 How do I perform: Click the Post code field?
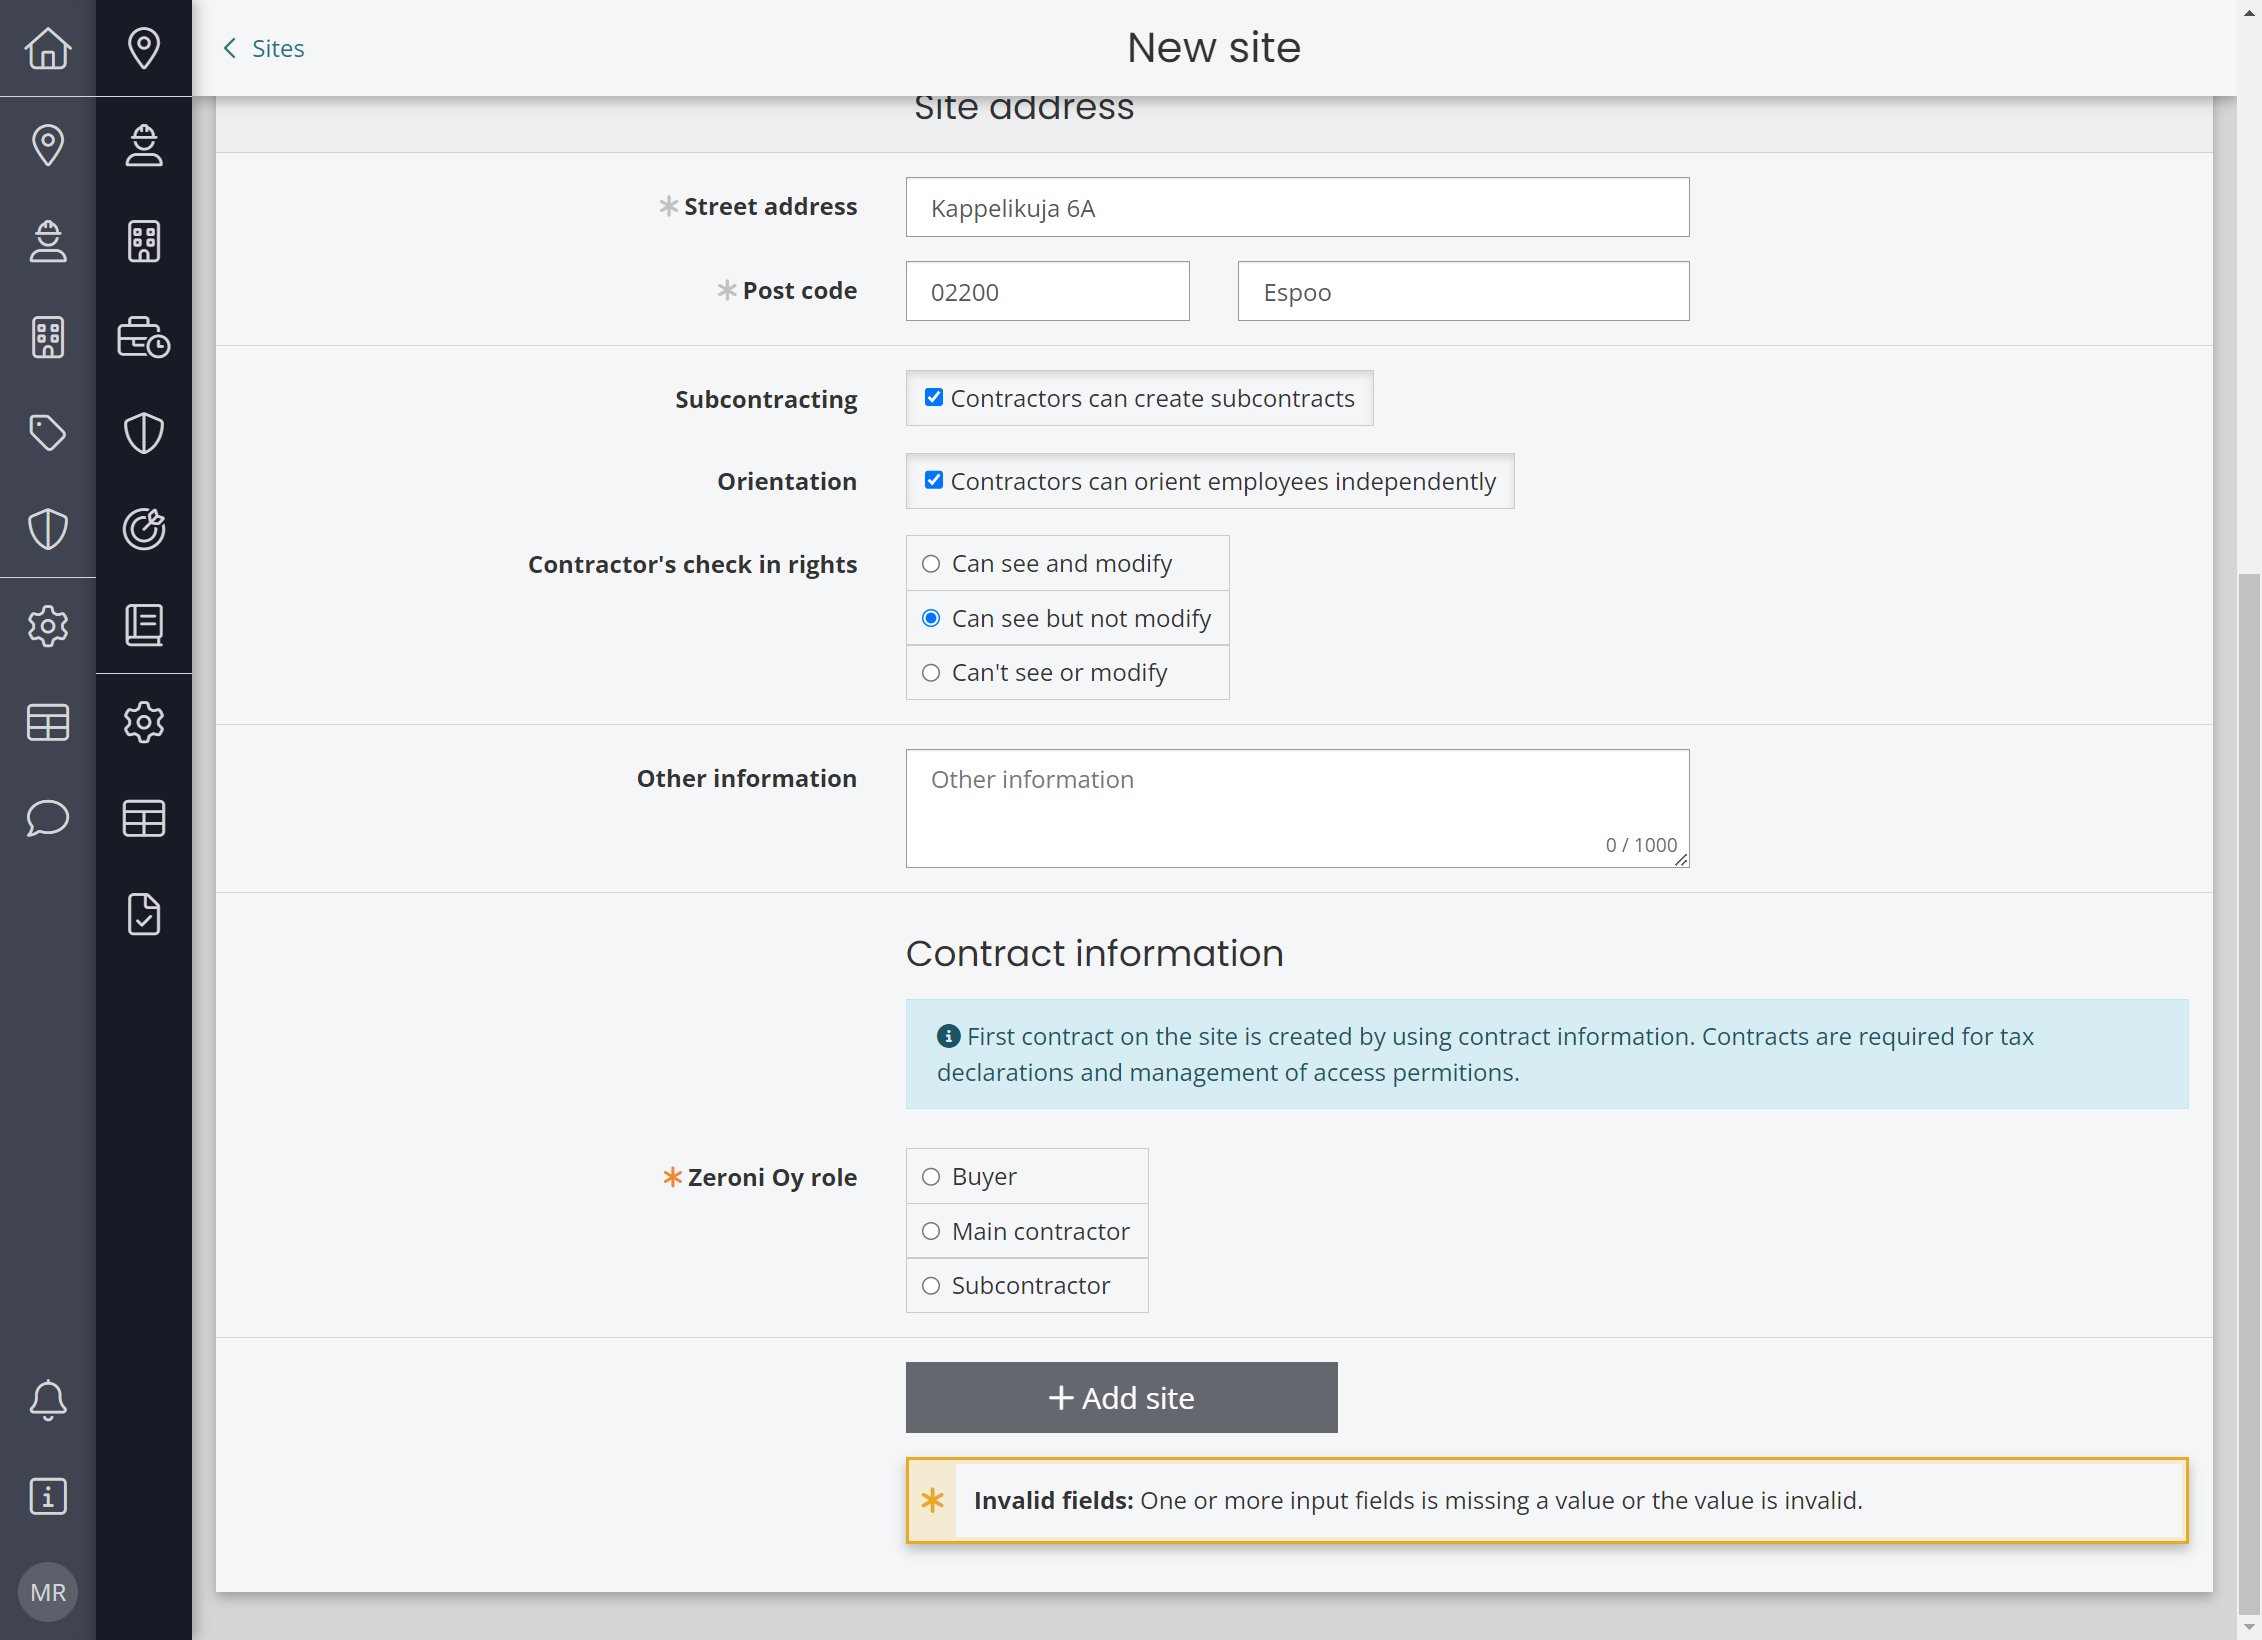1048,291
